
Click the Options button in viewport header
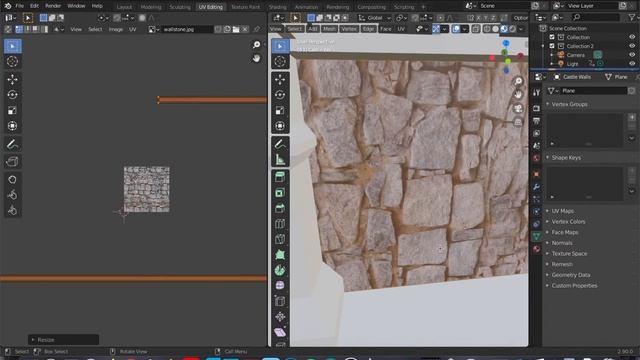pyautogui.click(x=520, y=18)
